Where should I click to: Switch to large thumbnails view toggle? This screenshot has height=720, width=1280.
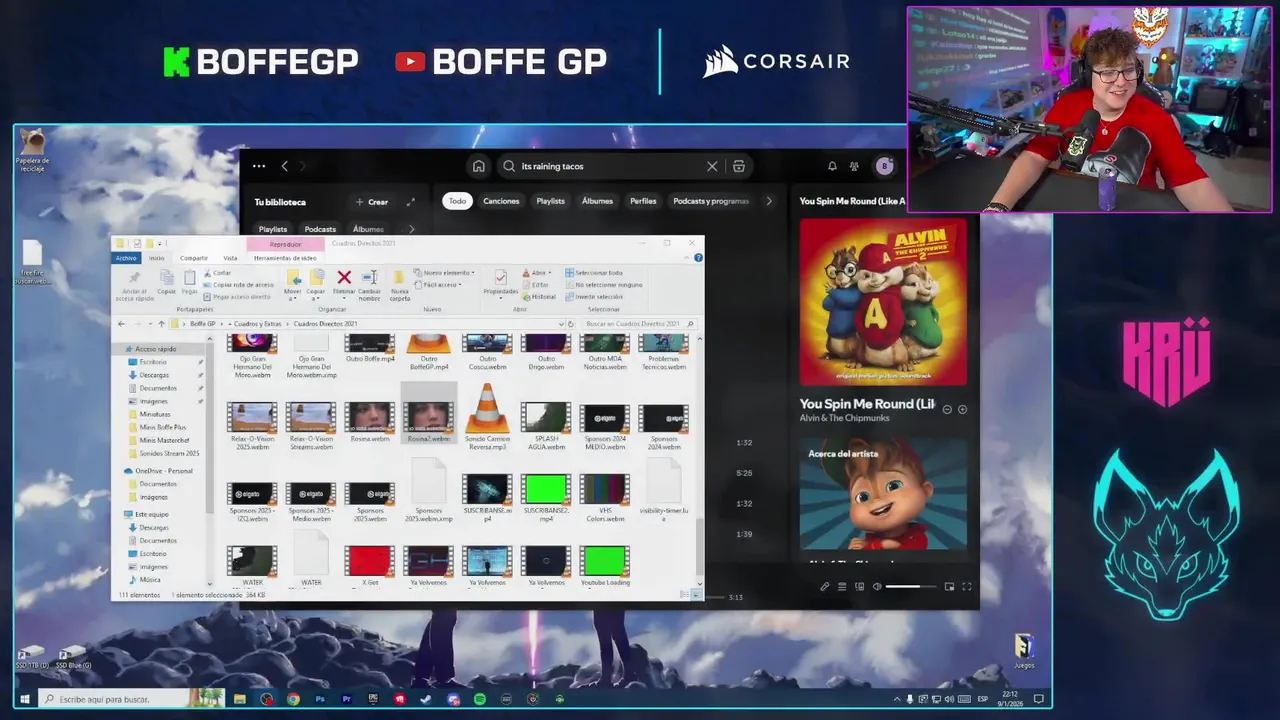point(695,595)
